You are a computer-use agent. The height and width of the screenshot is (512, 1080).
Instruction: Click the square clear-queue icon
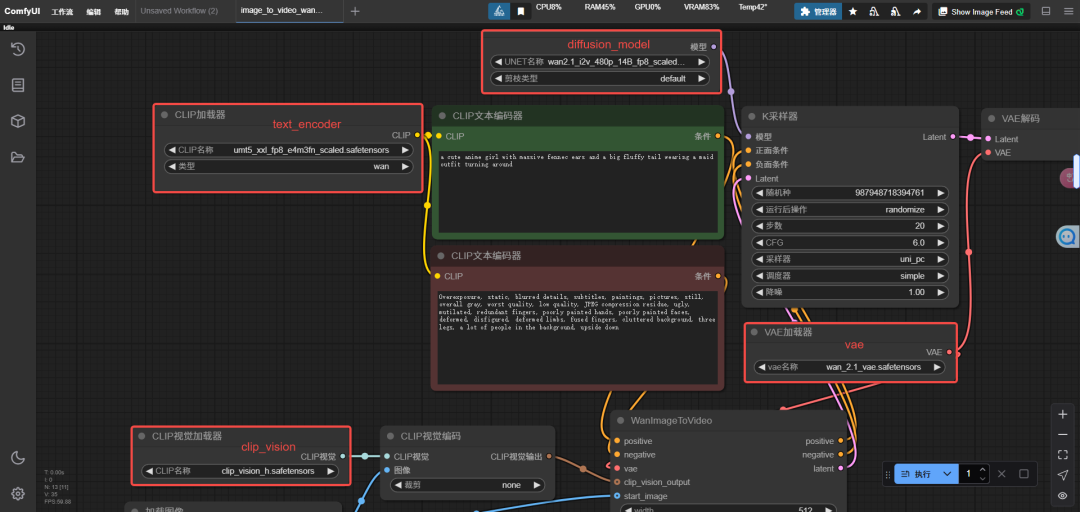(x=1024, y=474)
